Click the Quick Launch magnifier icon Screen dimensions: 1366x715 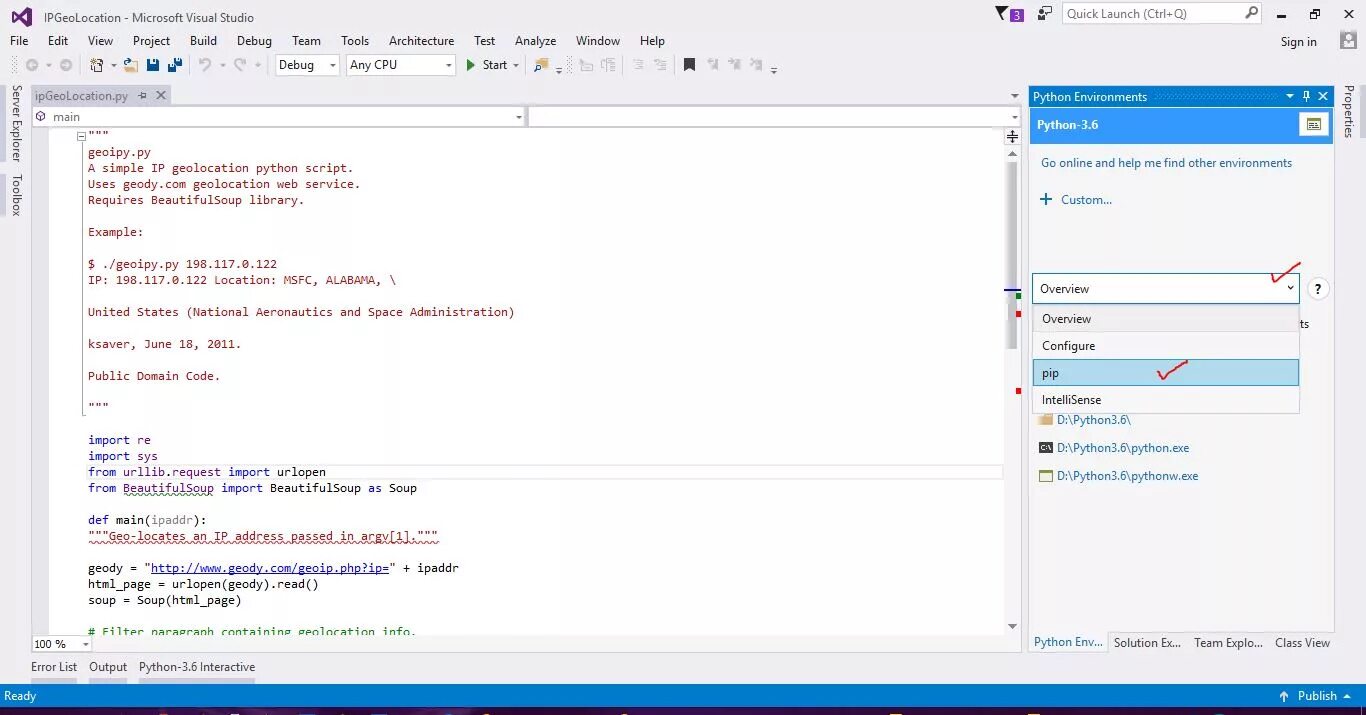tap(1251, 13)
